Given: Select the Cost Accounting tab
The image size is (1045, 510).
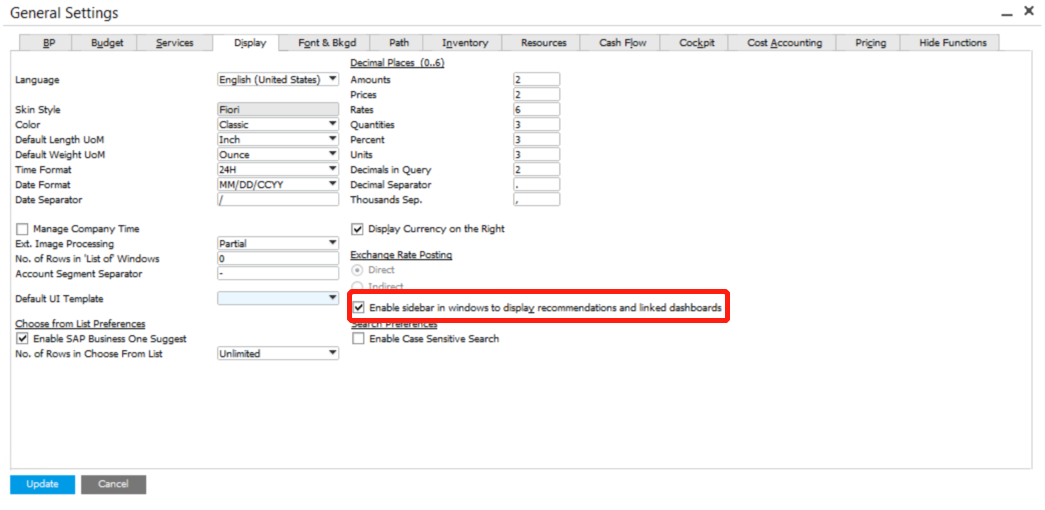Looking at the screenshot, I should tap(784, 43).
